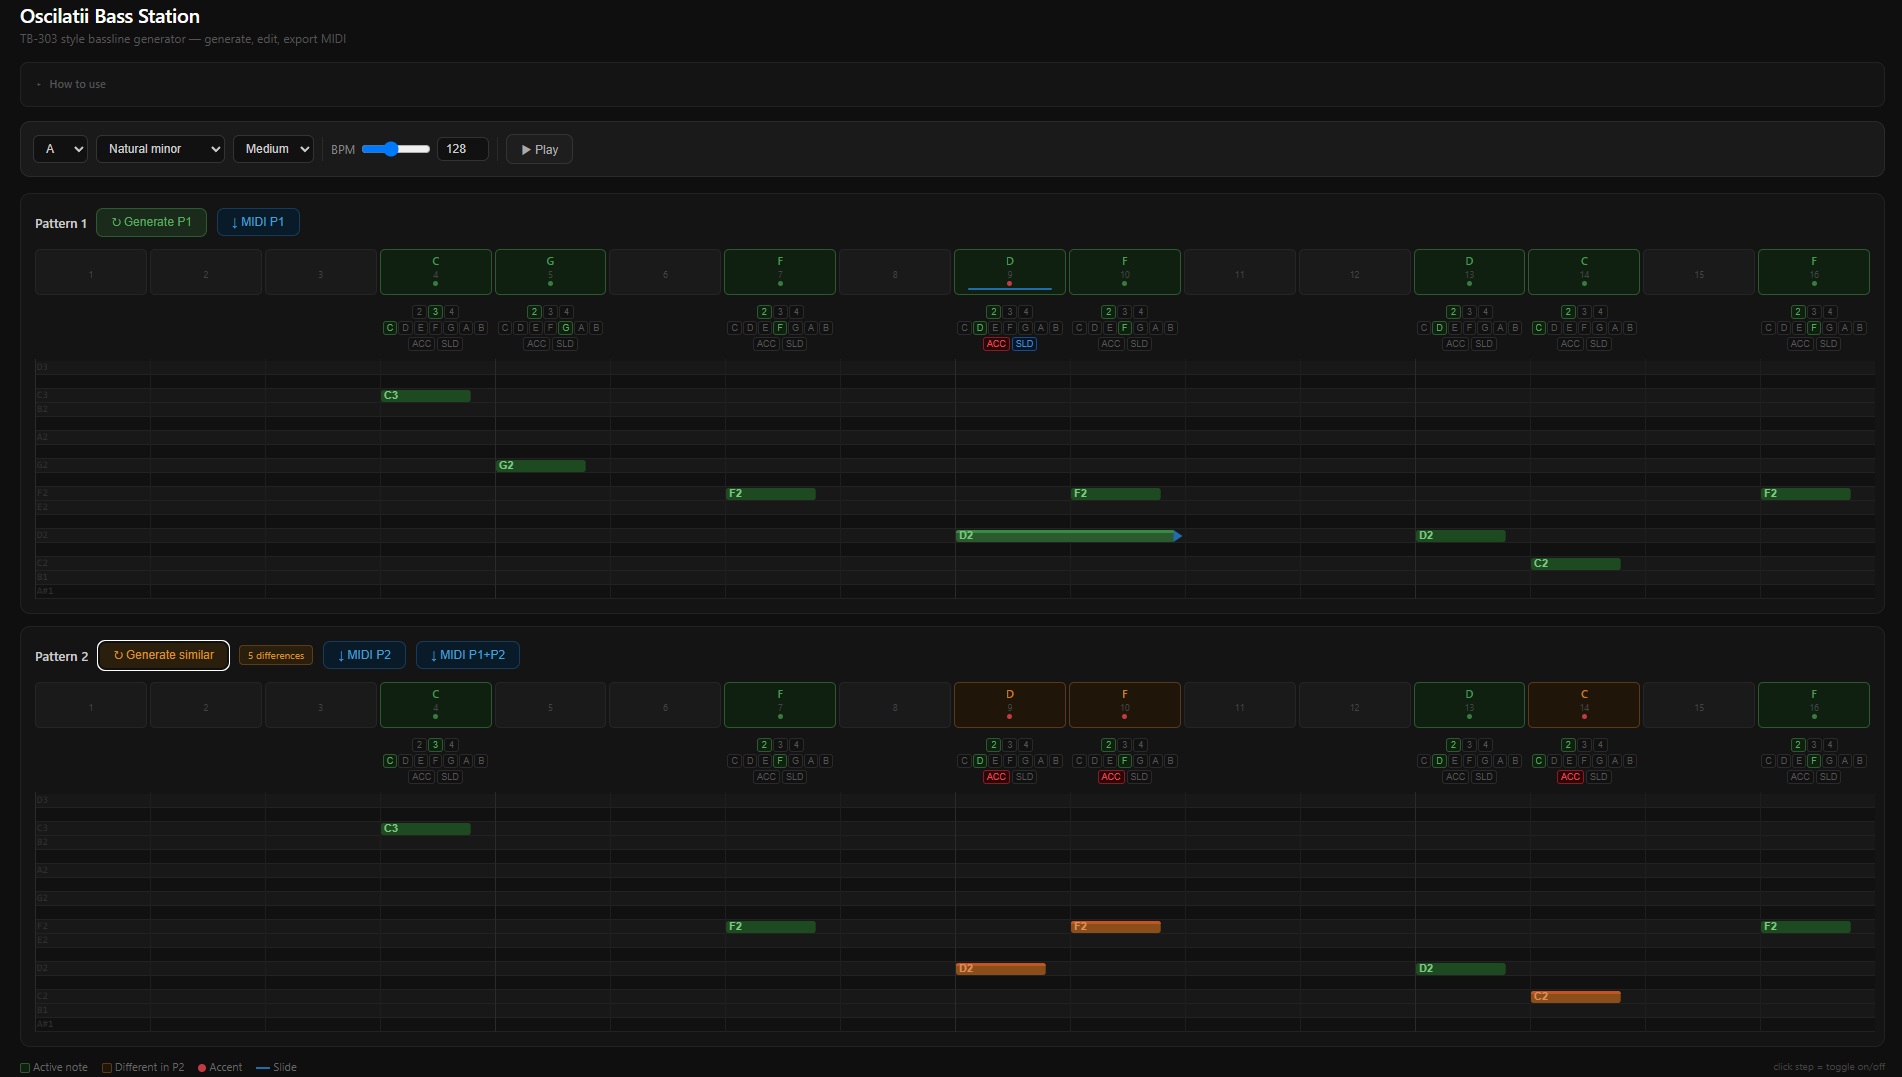Set Pattern 1 step 10 note to B
1902x1077 pixels.
[x=1171, y=328]
